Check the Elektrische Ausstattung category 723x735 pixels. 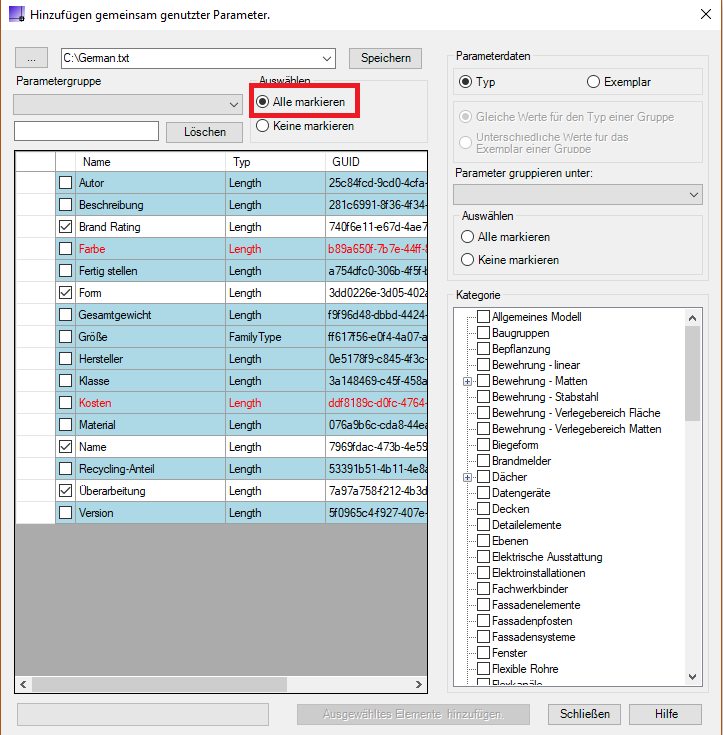pyautogui.click(x=483, y=556)
